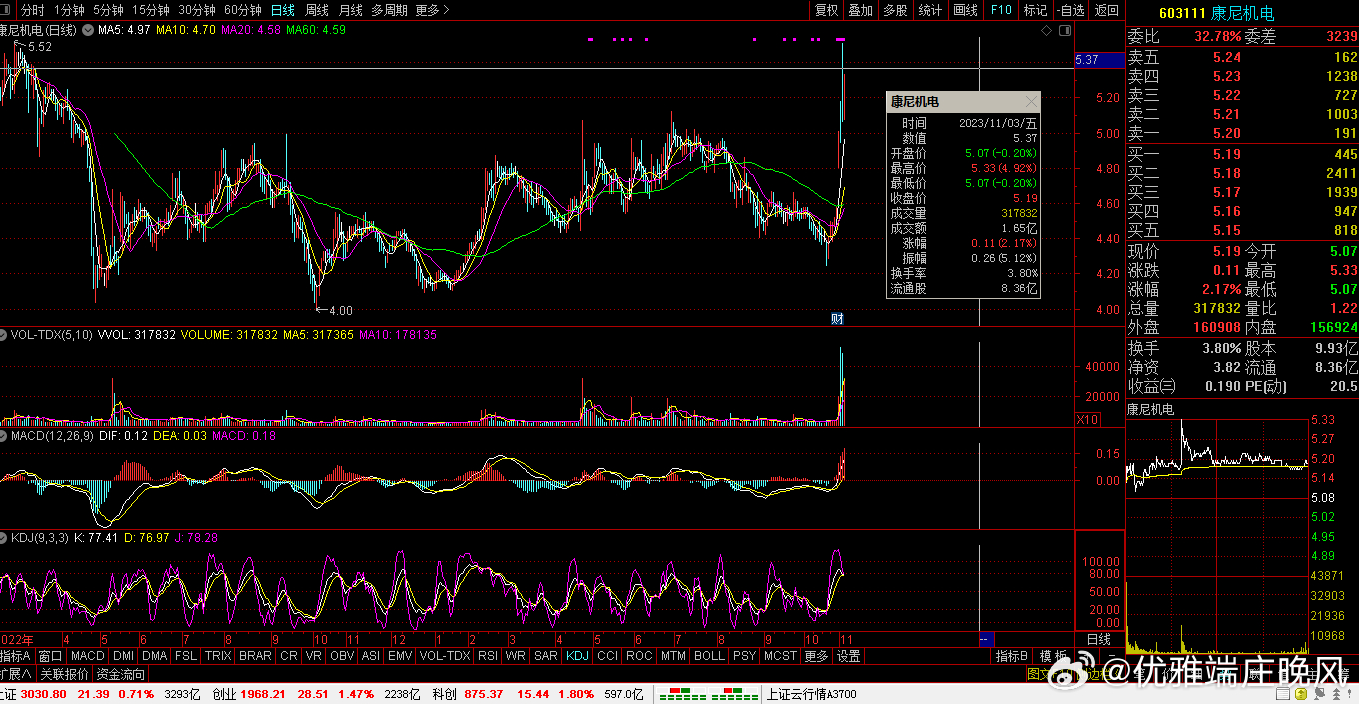The height and width of the screenshot is (704, 1359).
Task: Select the DMA indicator tab
Action: [155, 656]
